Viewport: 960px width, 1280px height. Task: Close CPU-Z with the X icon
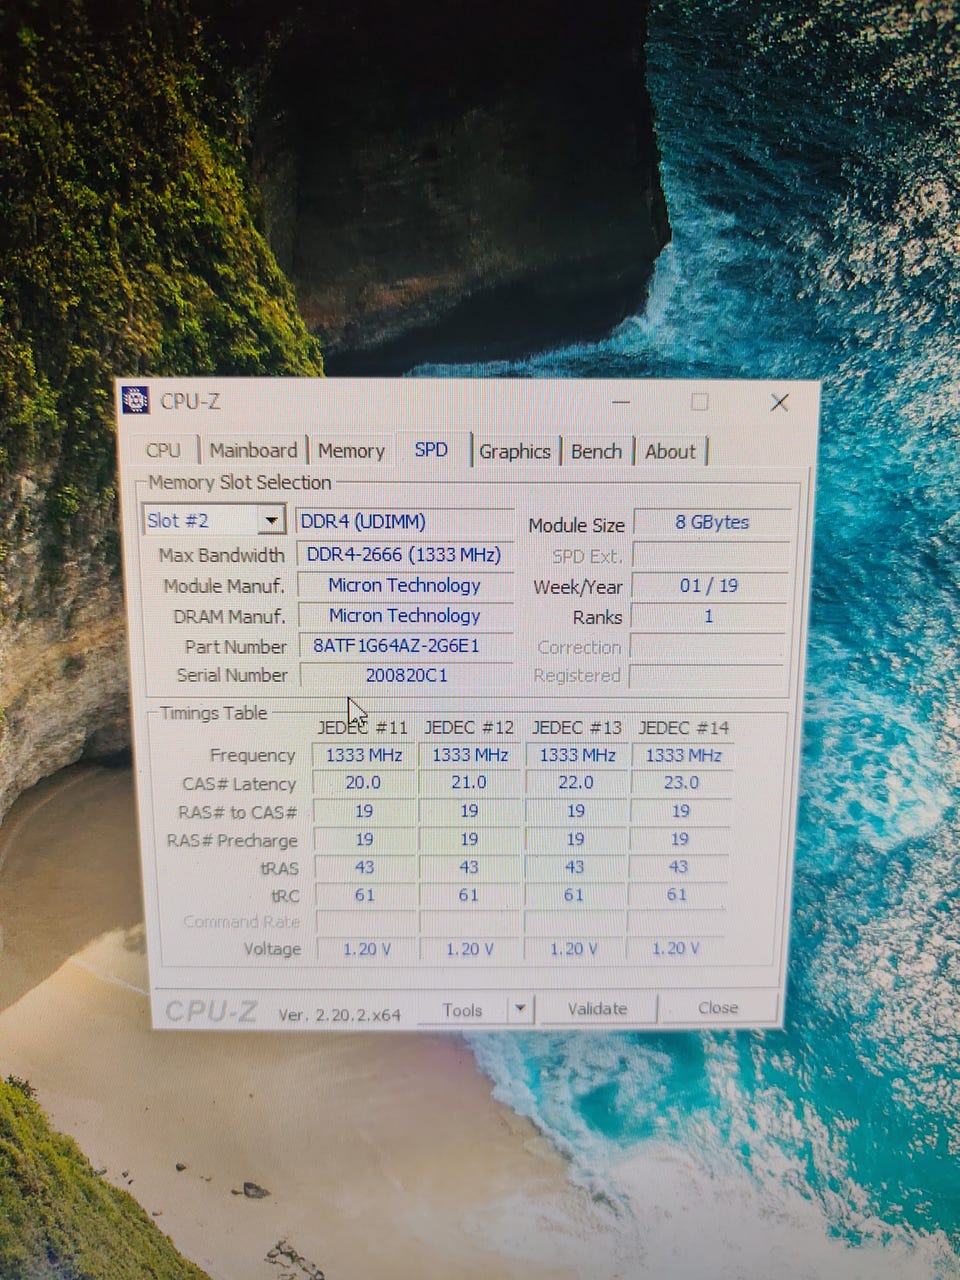(x=780, y=402)
